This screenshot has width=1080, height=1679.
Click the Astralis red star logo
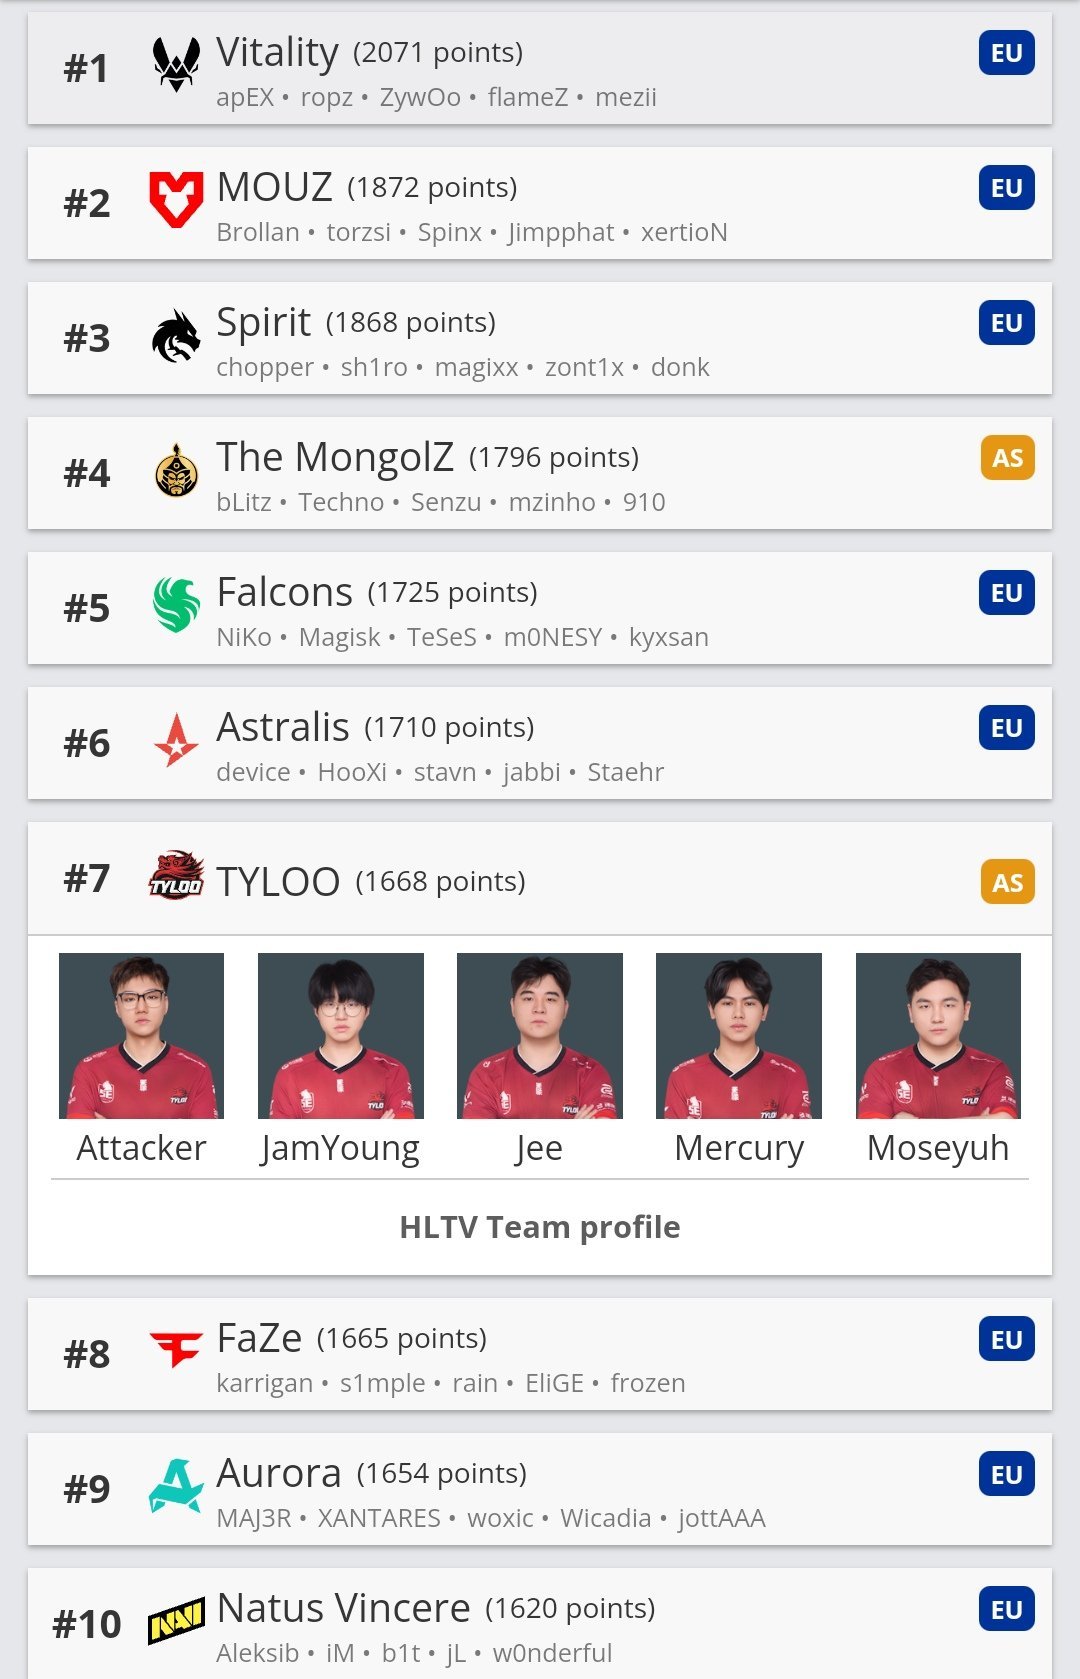[x=176, y=740]
